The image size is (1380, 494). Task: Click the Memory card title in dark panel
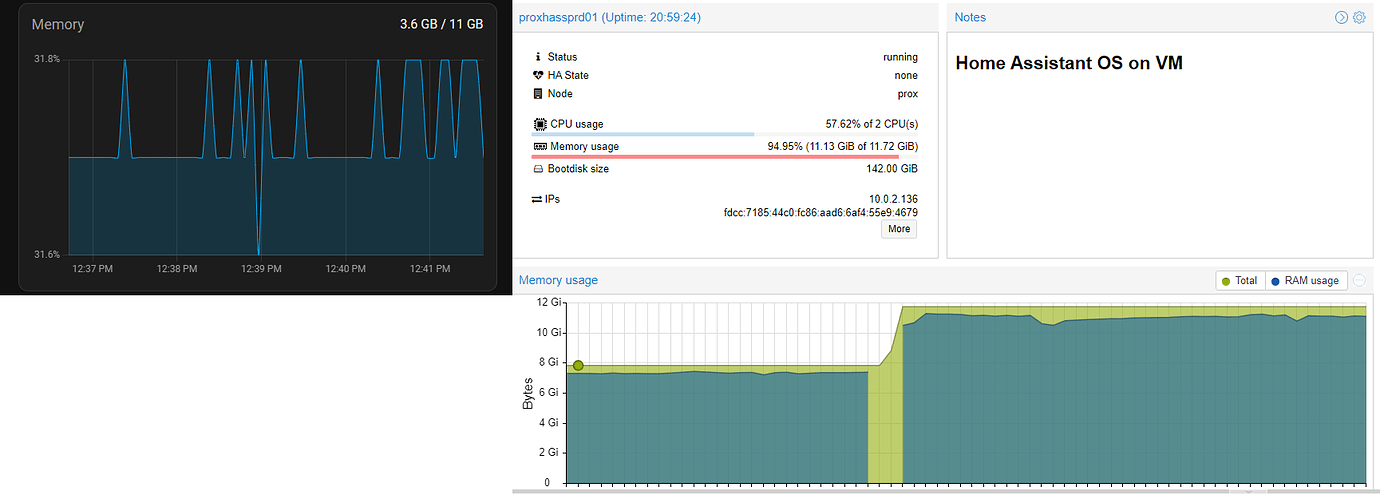[x=58, y=24]
